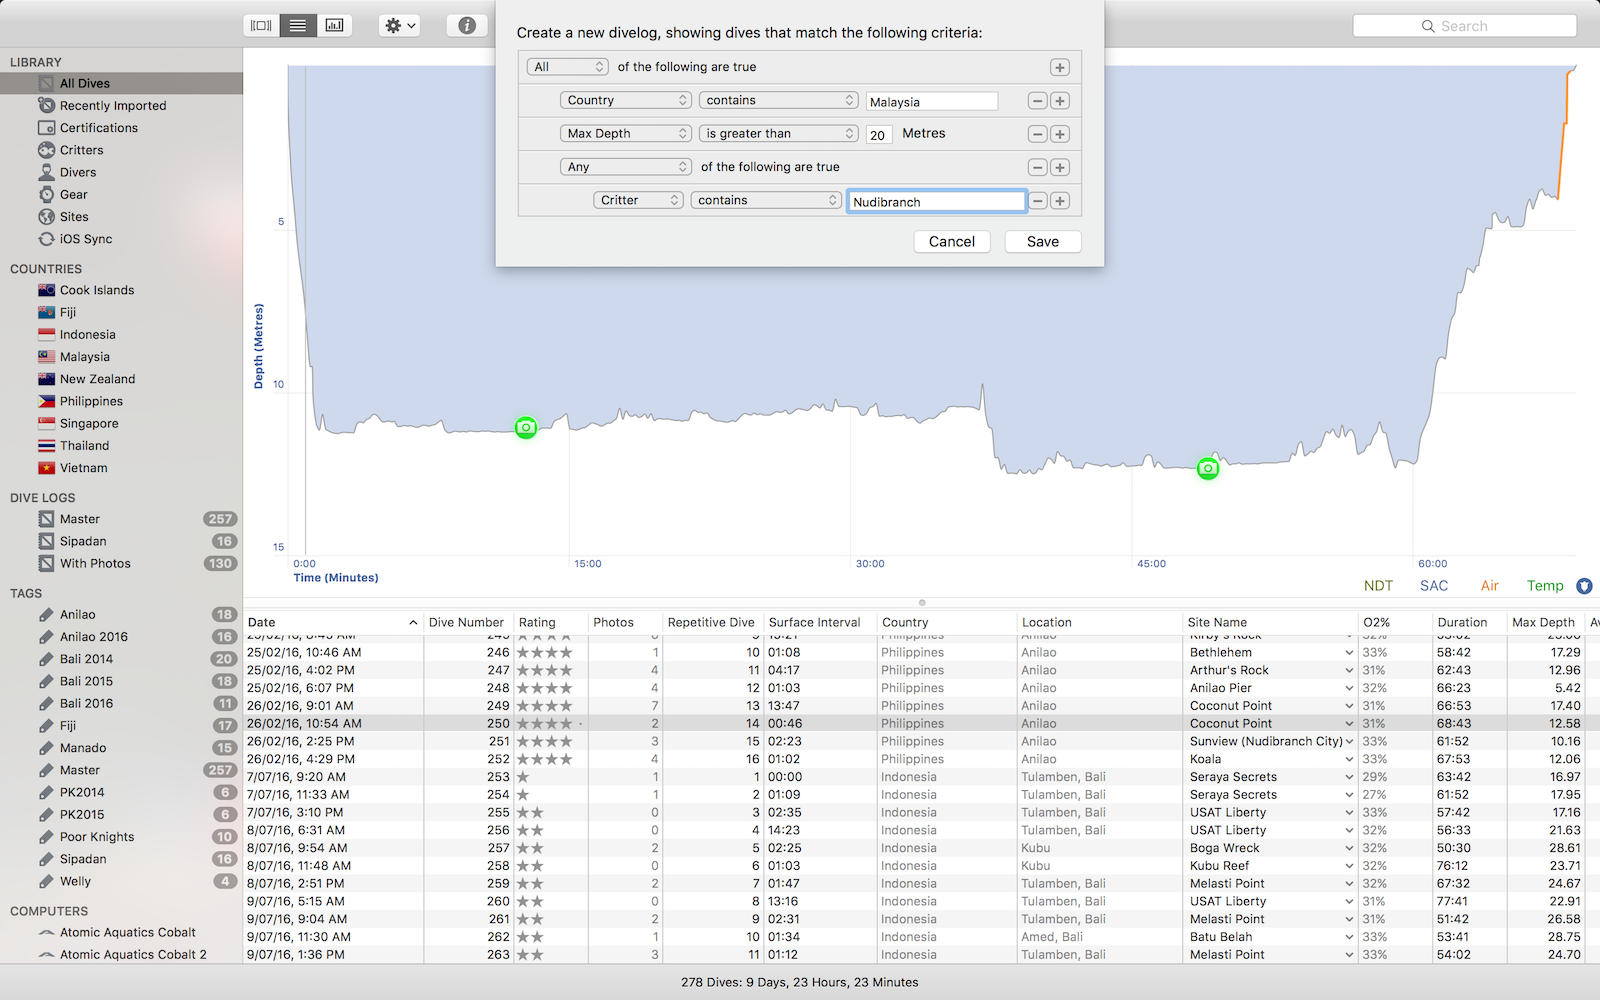1600x1000 pixels.
Task: Open the Critter field dropdown
Action: click(x=638, y=201)
